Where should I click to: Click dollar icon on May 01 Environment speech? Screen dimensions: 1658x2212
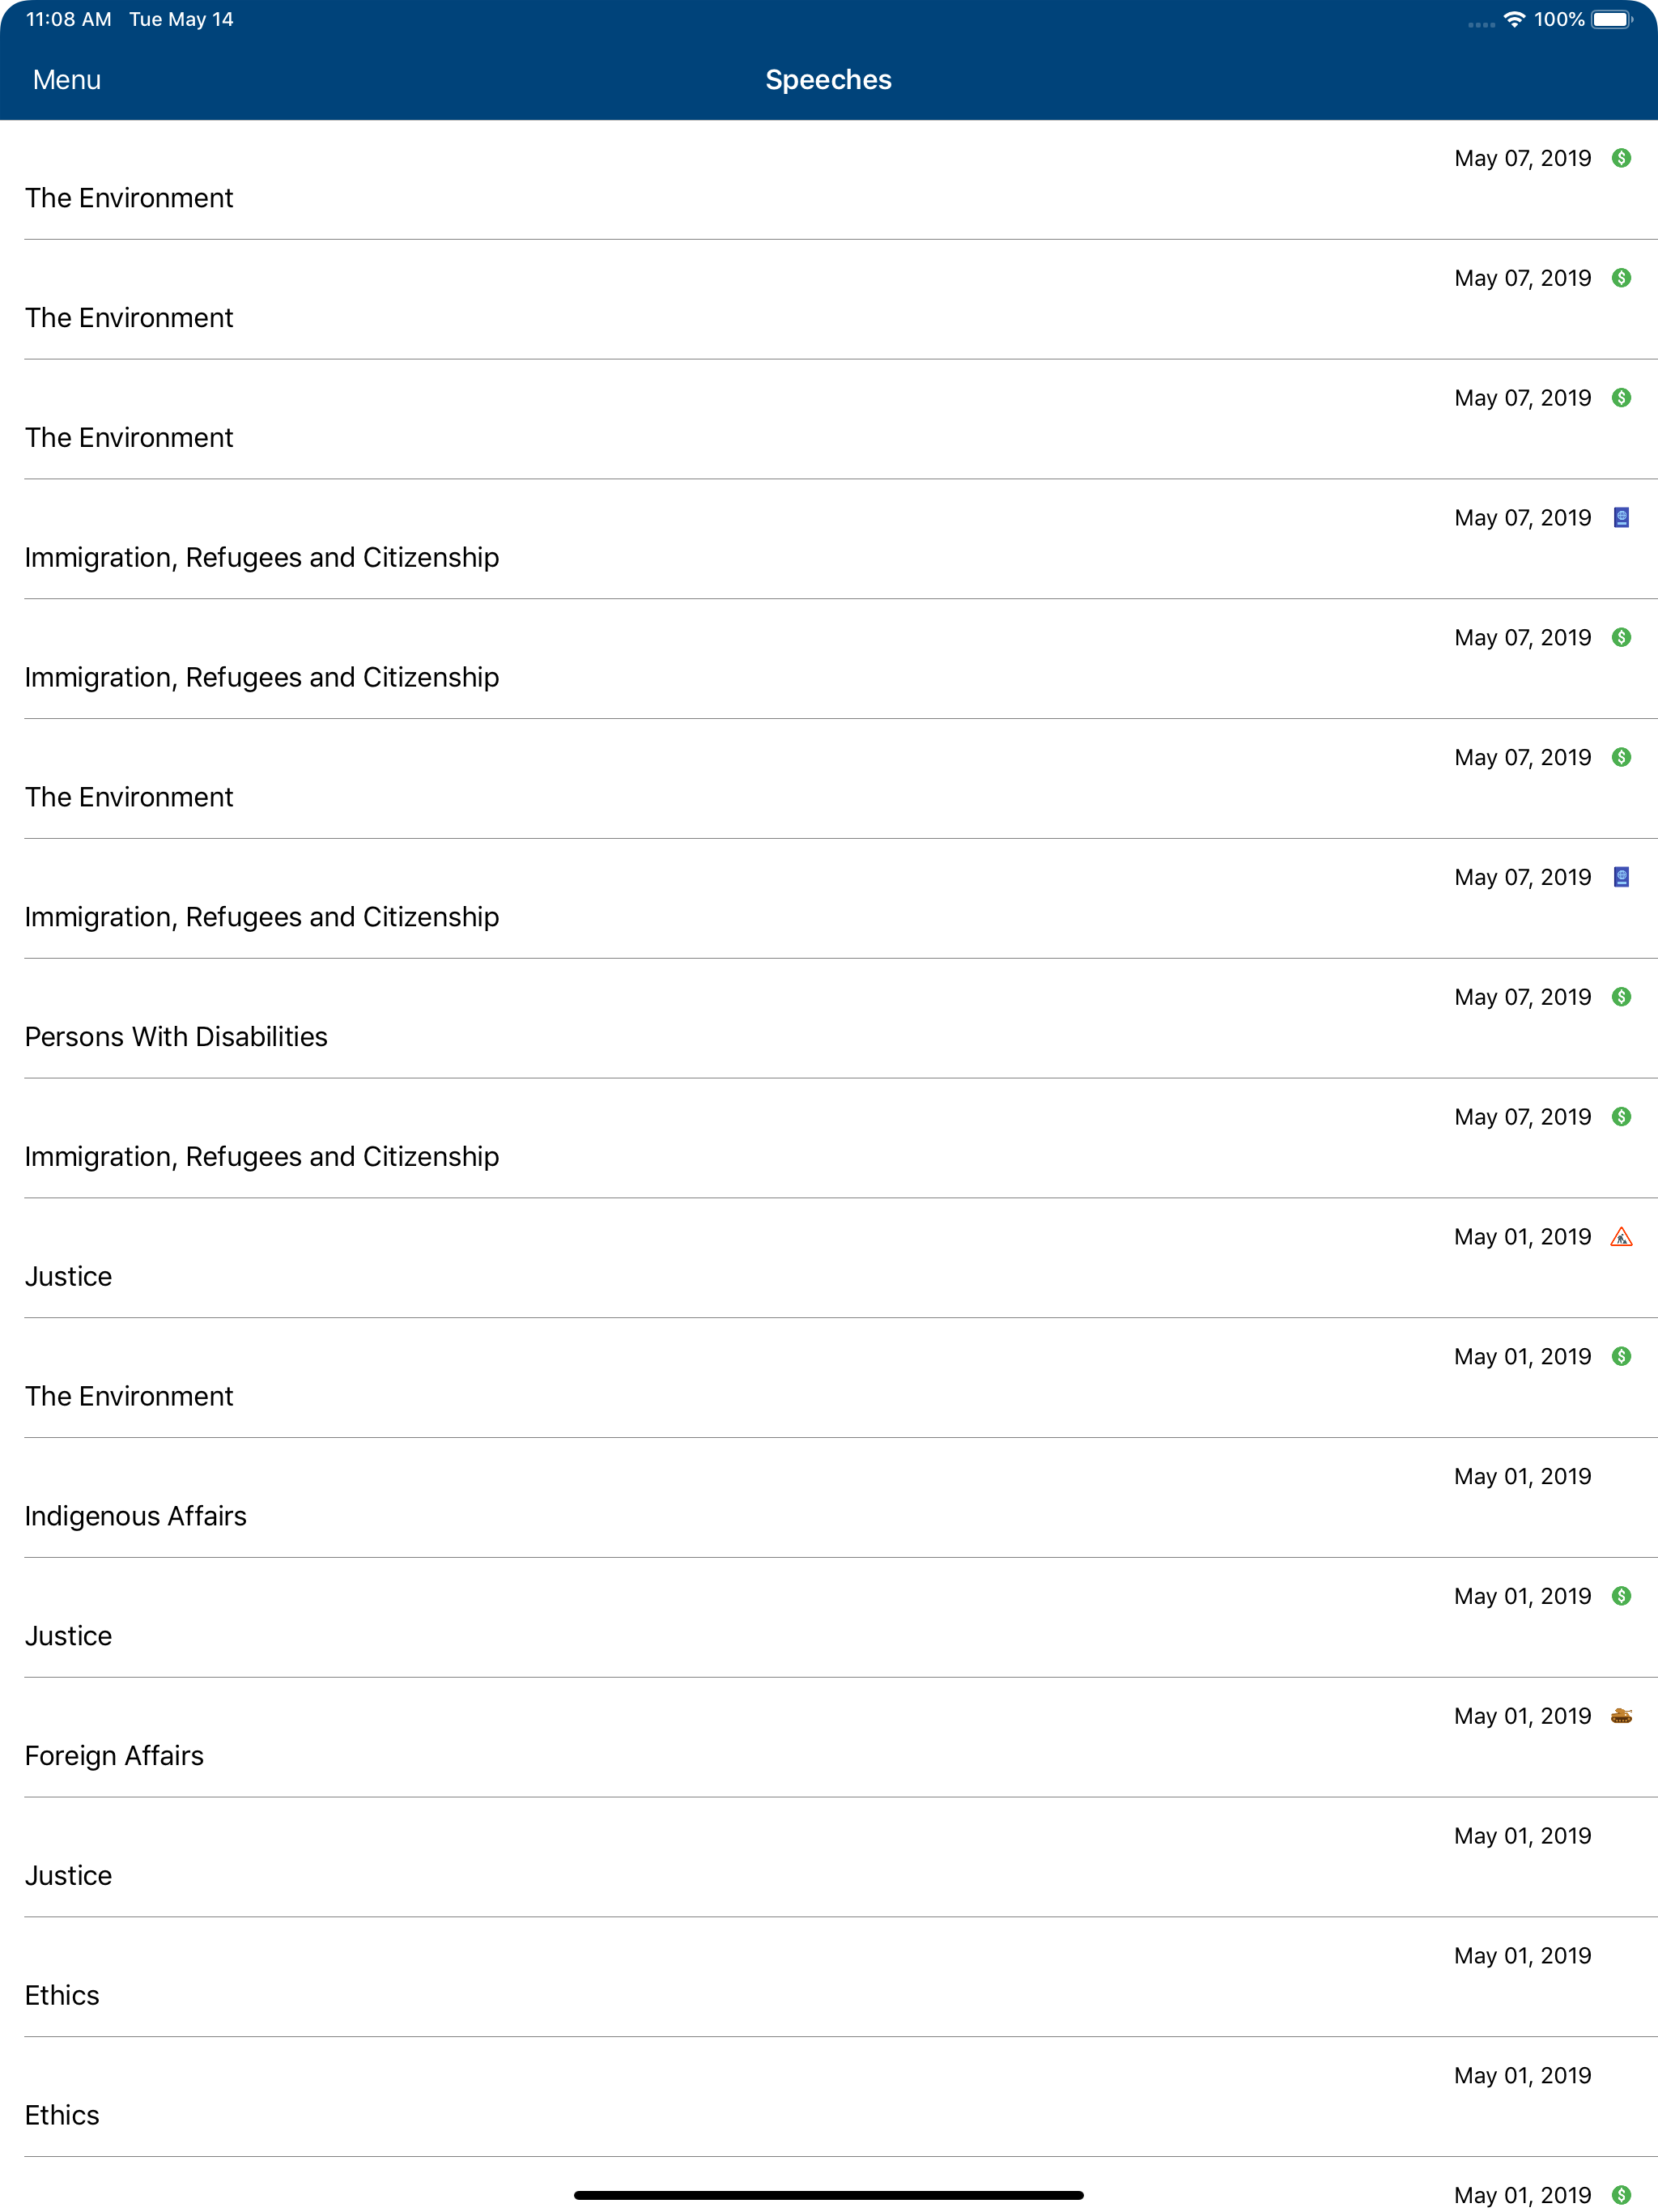tap(1621, 1356)
